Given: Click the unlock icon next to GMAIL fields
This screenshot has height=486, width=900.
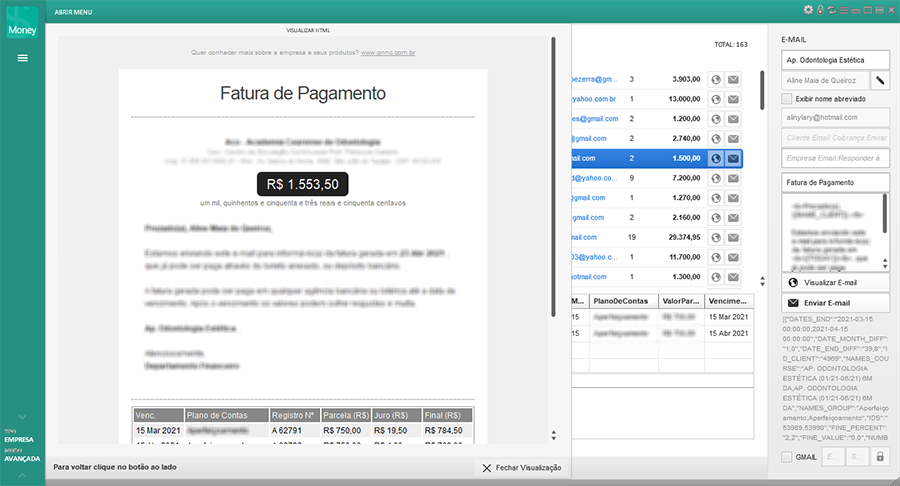Looking at the screenshot, I should point(880,457).
